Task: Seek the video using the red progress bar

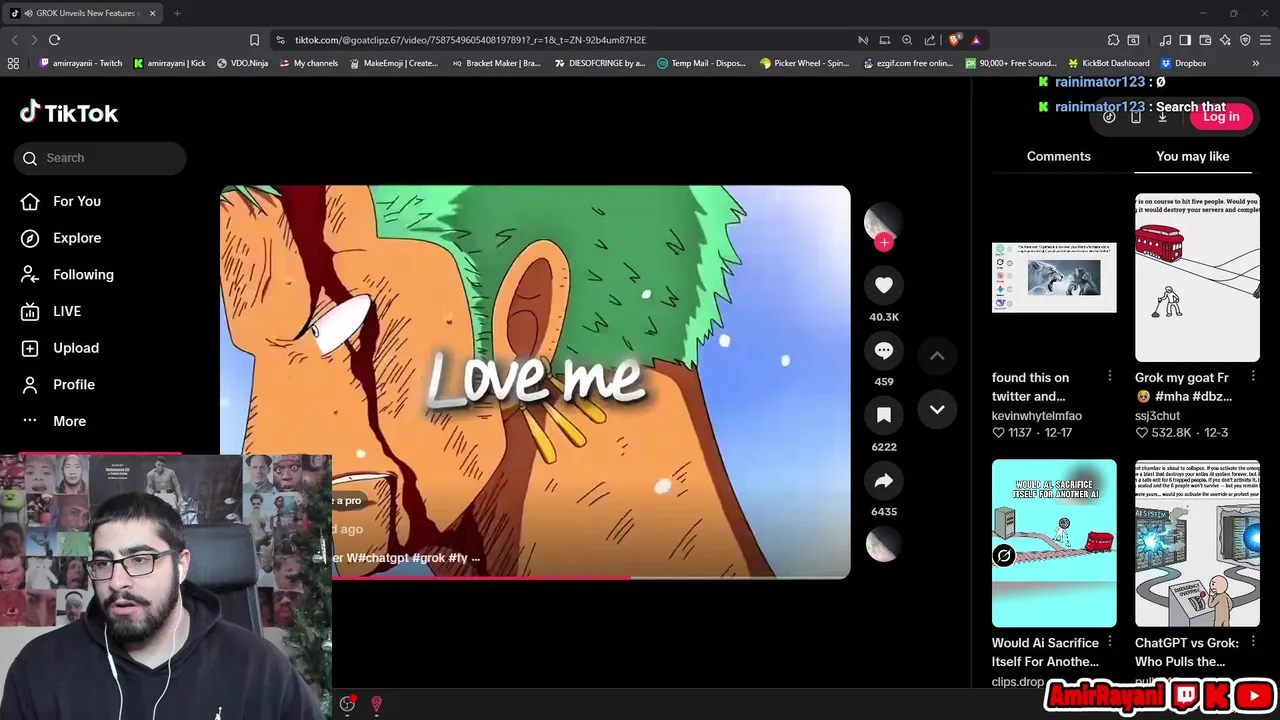Action: [x=535, y=577]
